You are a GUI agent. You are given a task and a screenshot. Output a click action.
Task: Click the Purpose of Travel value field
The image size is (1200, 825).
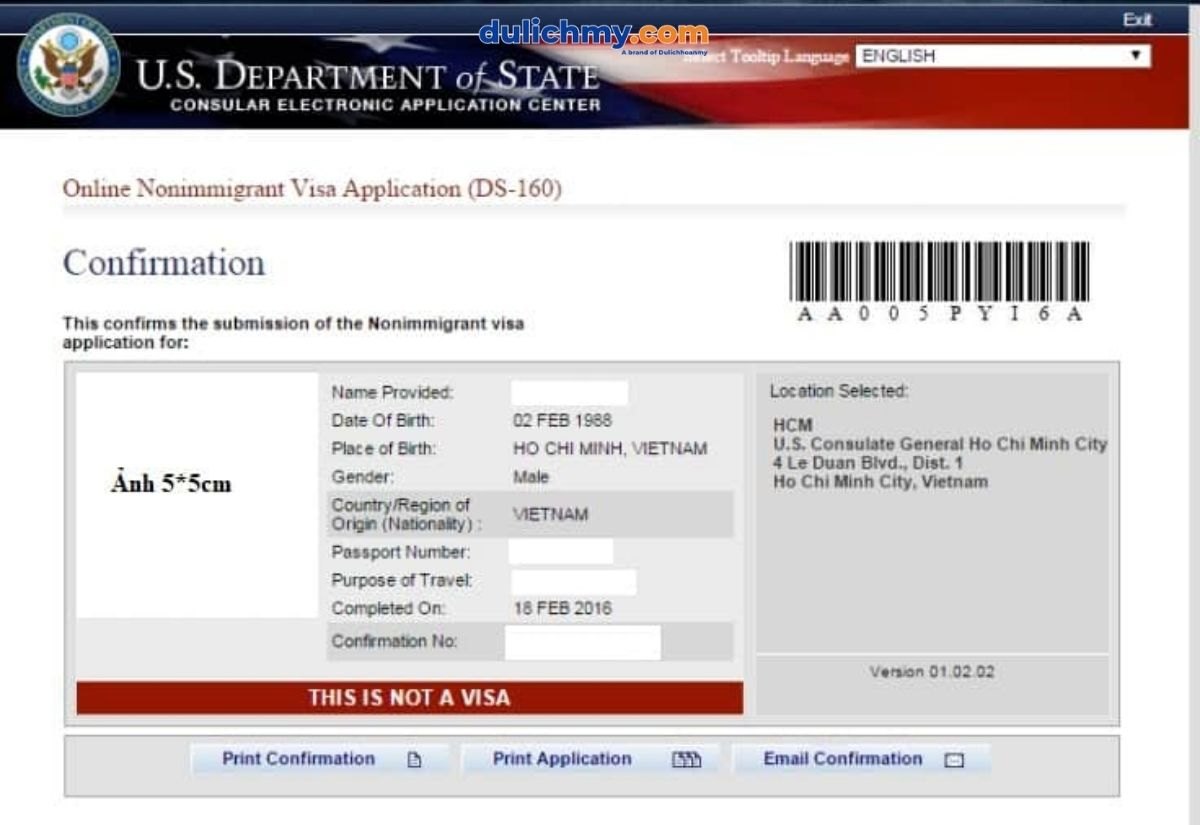(573, 581)
